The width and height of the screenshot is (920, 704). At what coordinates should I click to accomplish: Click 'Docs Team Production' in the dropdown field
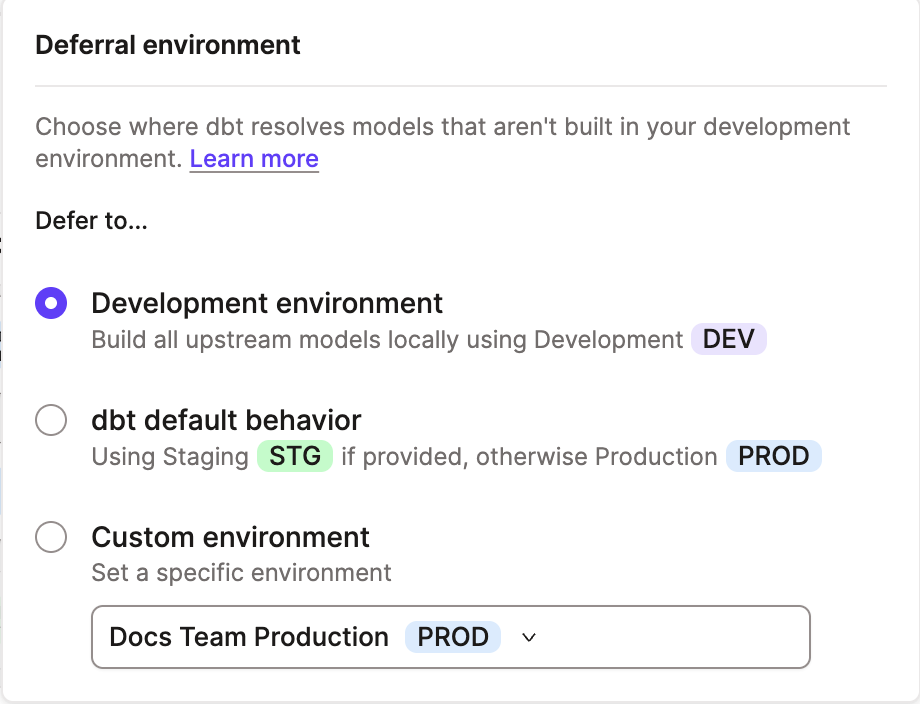[x=248, y=637]
